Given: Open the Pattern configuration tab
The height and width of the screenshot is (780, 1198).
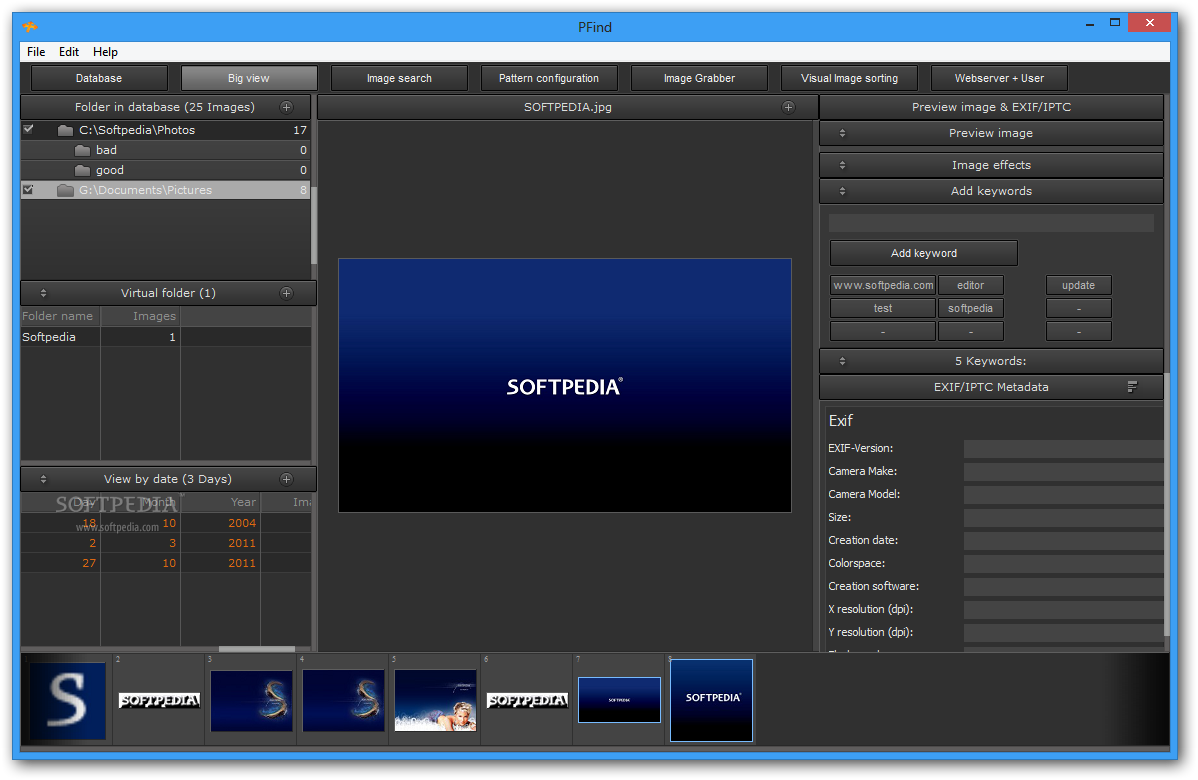Looking at the screenshot, I should tap(549, 78).
